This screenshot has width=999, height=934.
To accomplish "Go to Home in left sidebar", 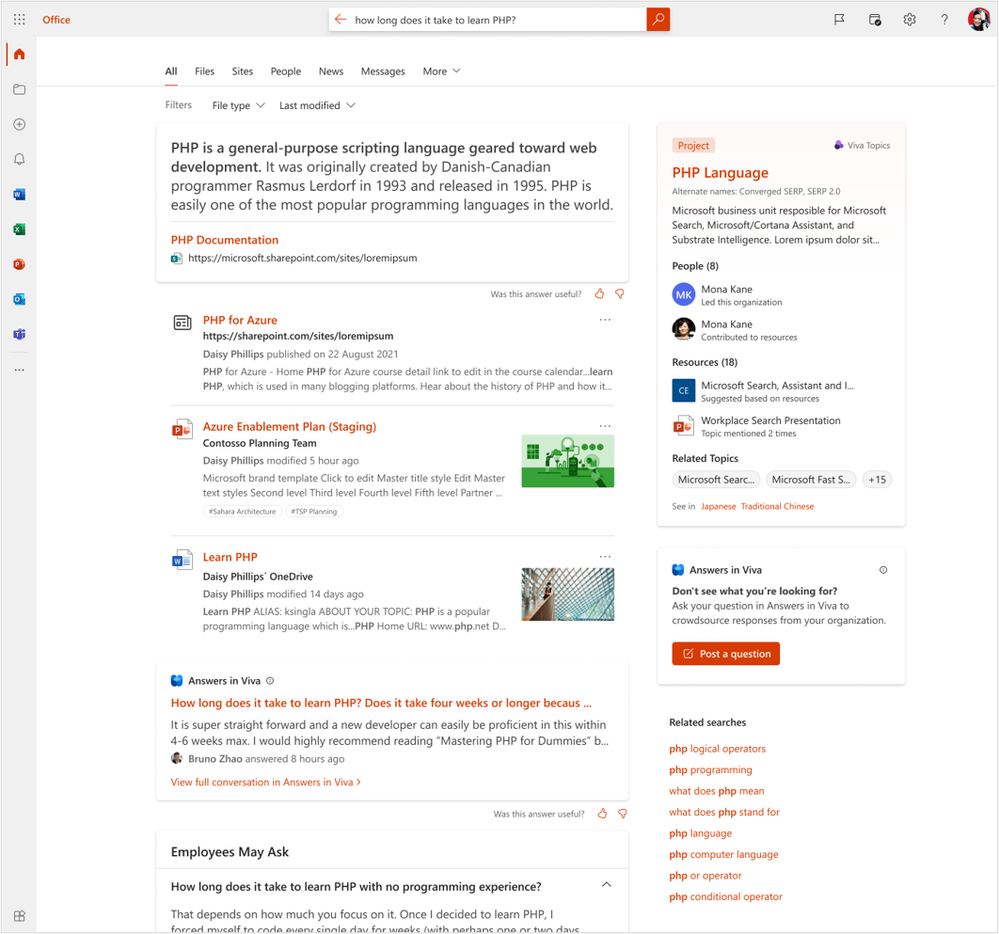I will 19,54.
